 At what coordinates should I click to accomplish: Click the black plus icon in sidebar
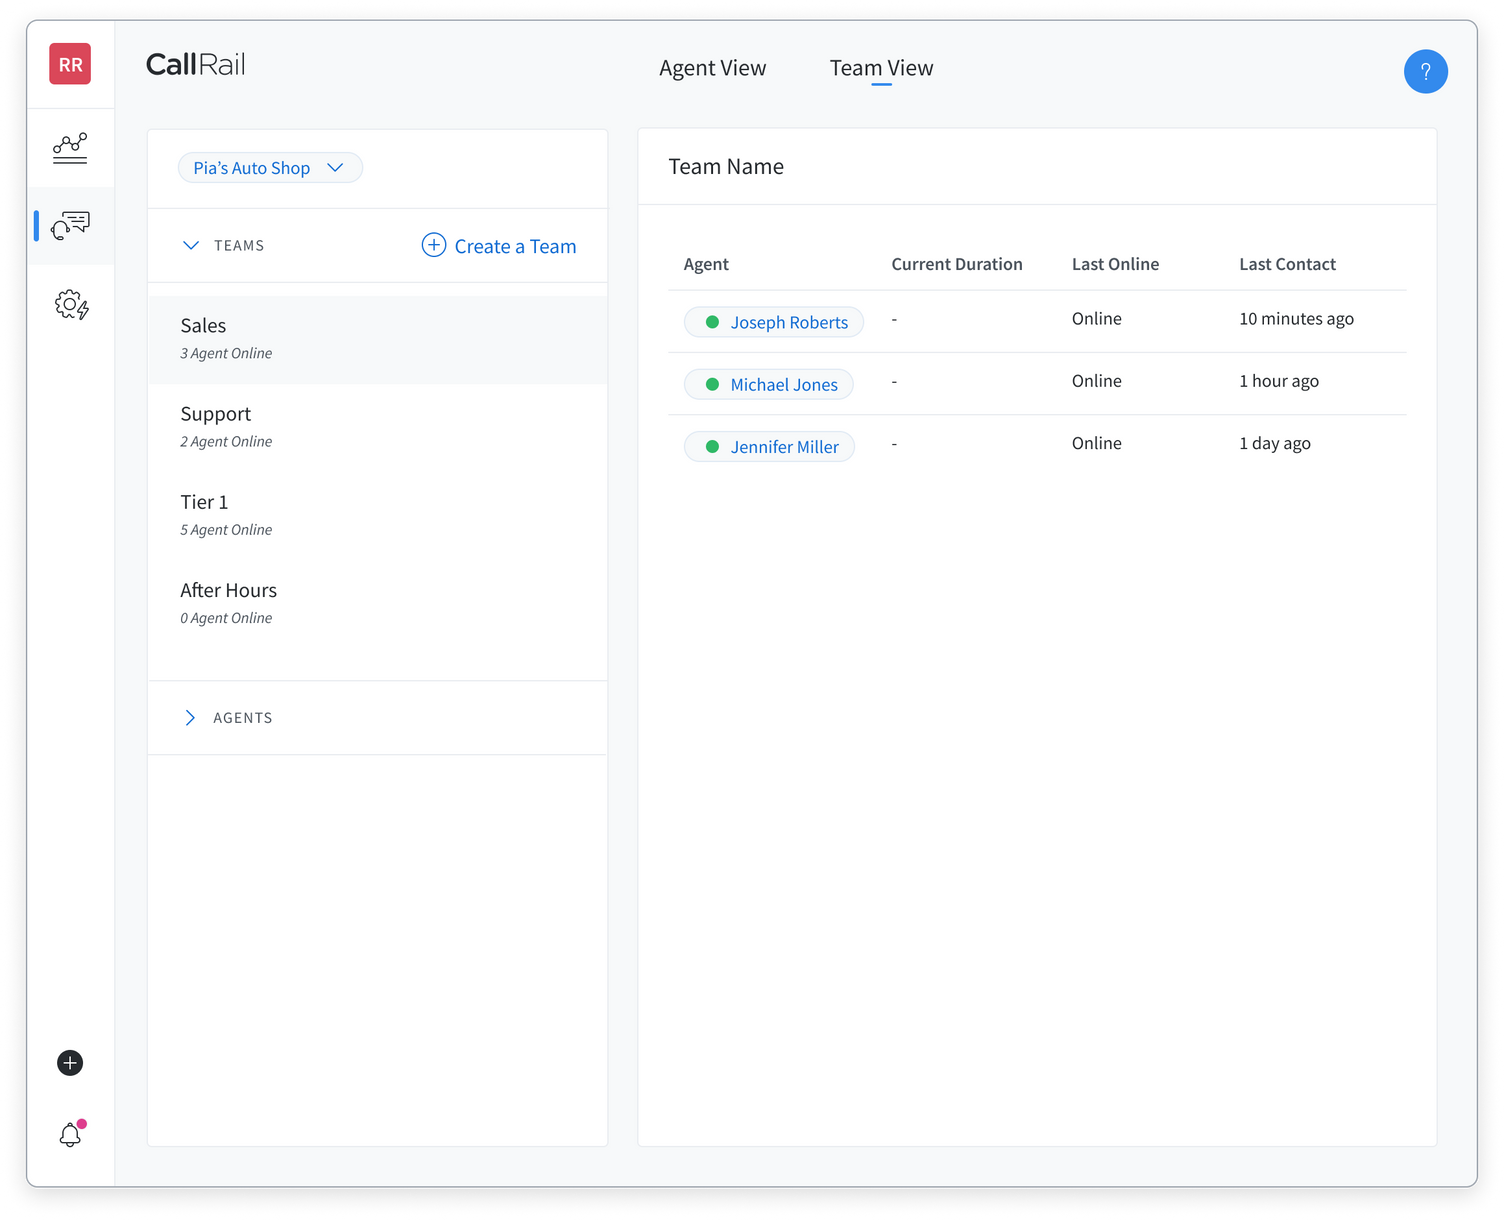point(70,1063)
